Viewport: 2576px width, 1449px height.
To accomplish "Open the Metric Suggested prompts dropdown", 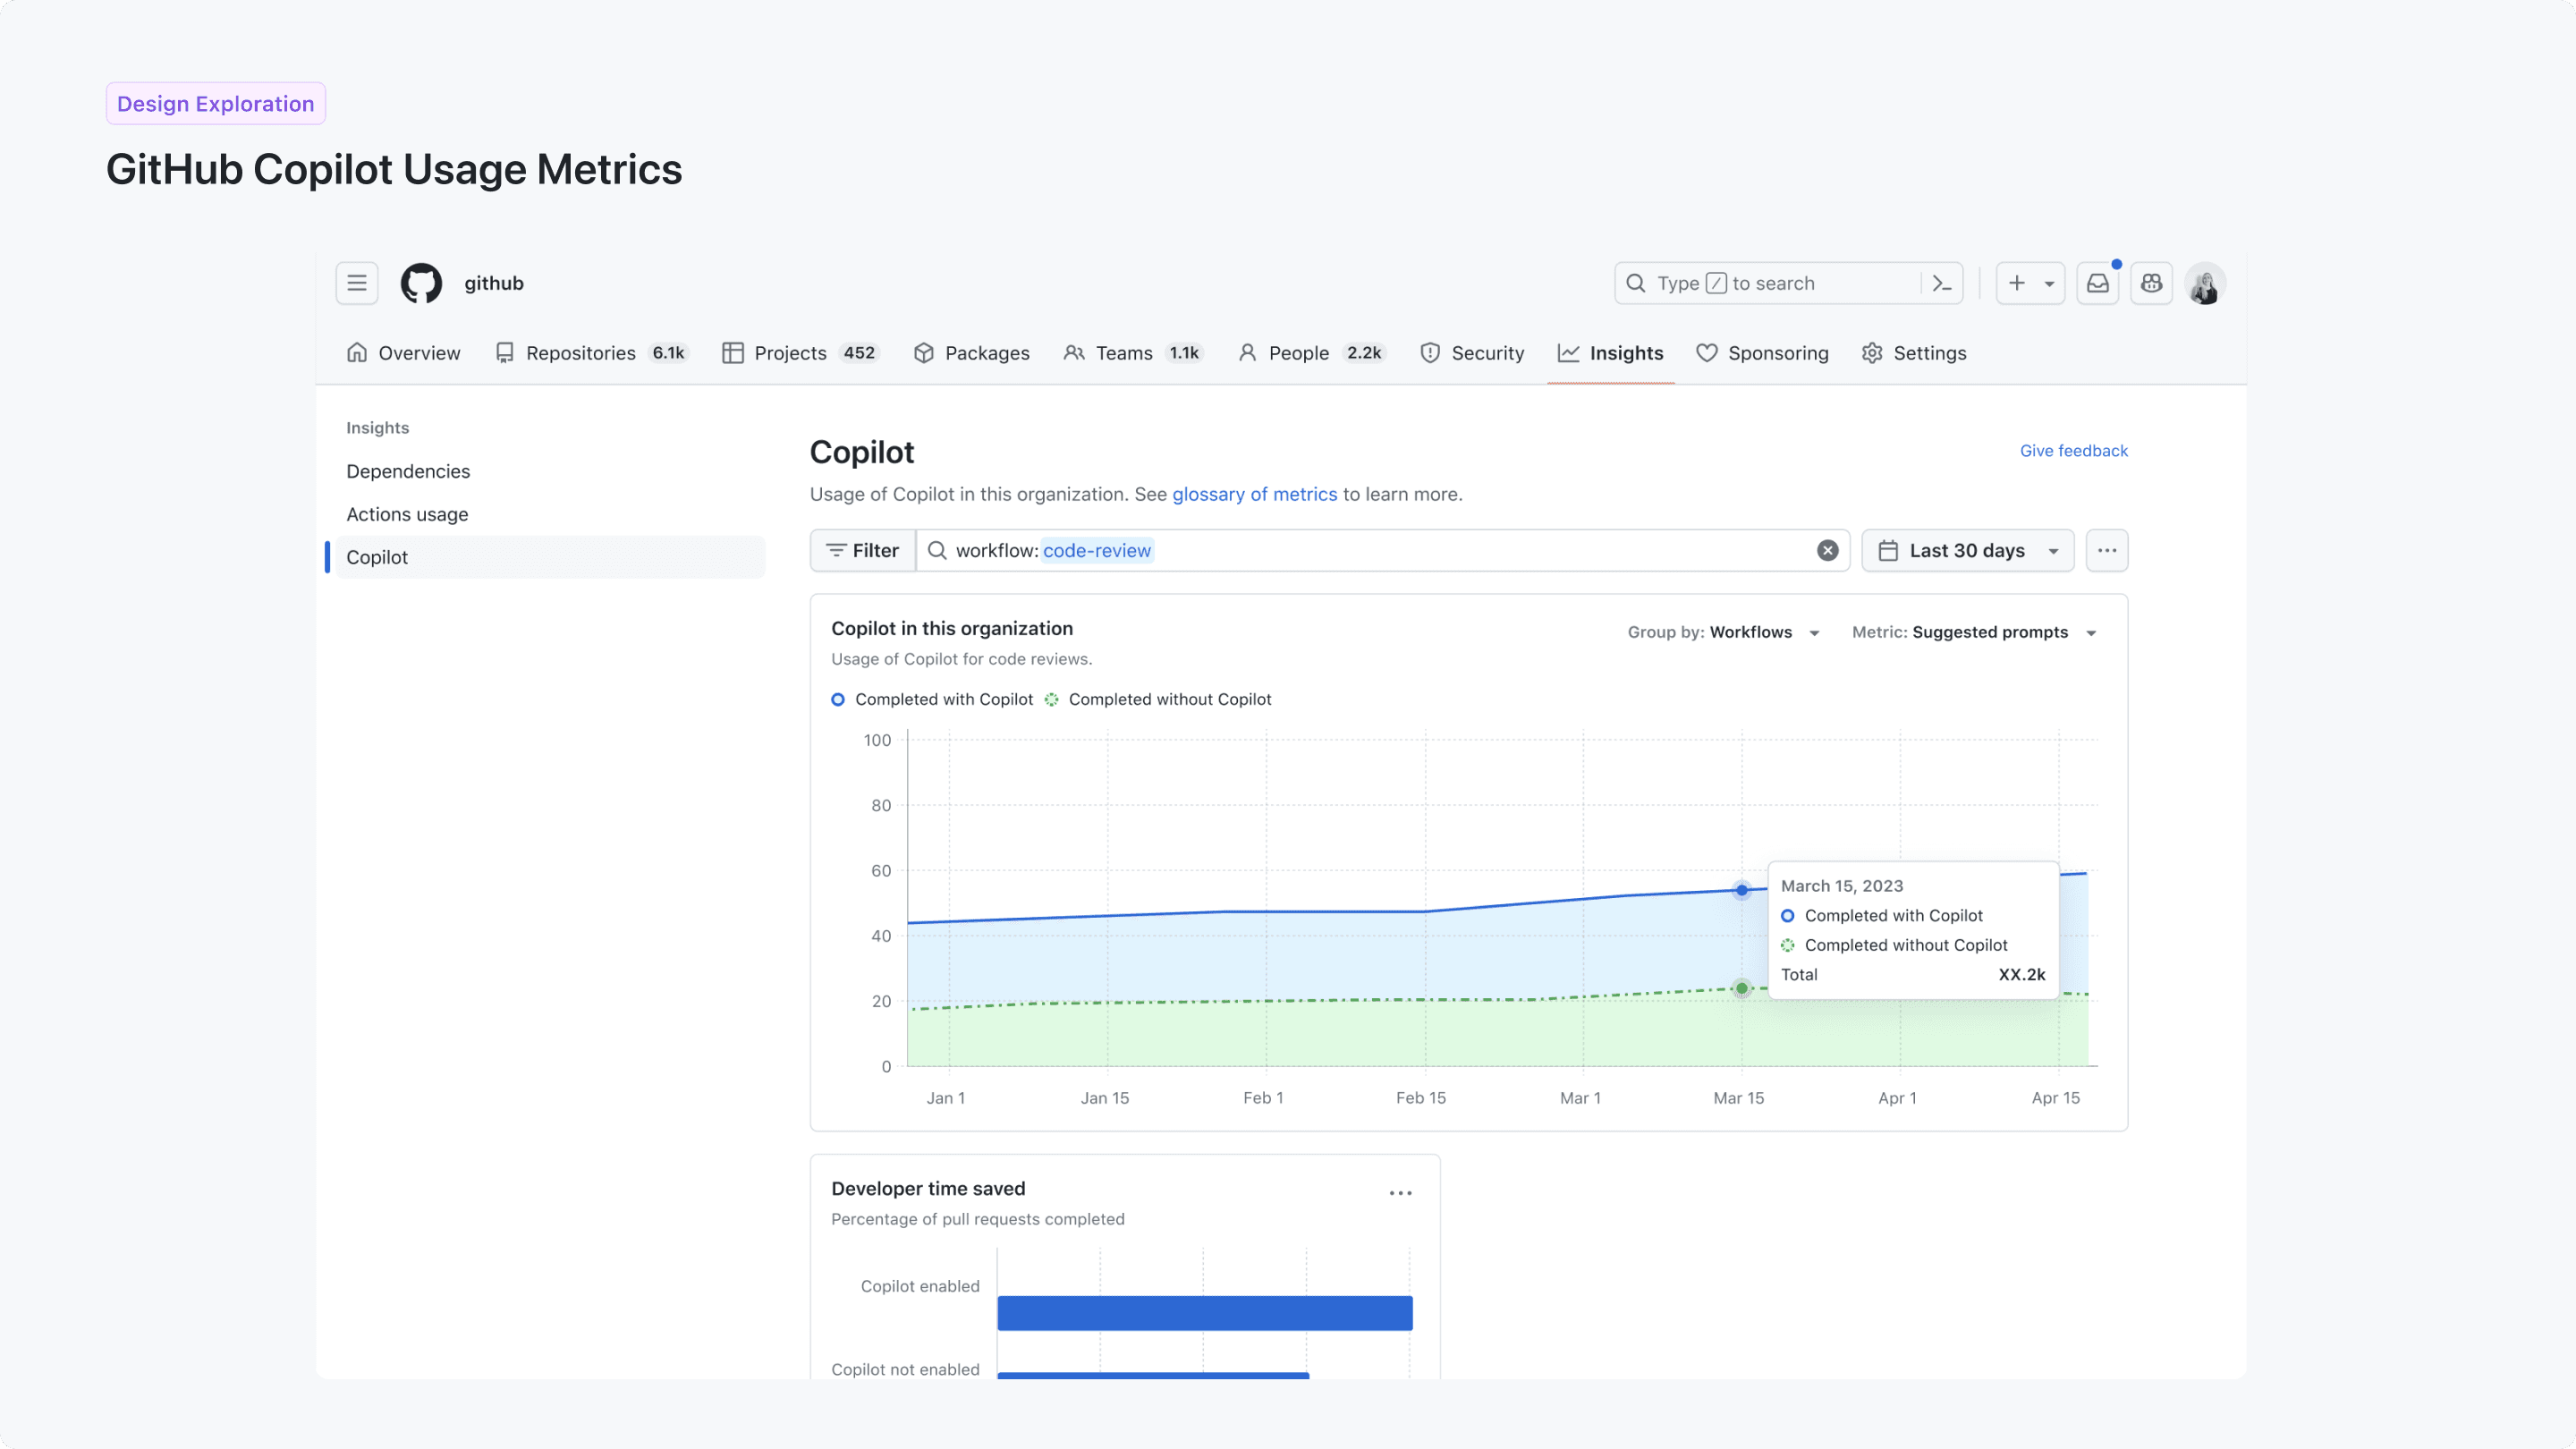I will coord(1975,632).
